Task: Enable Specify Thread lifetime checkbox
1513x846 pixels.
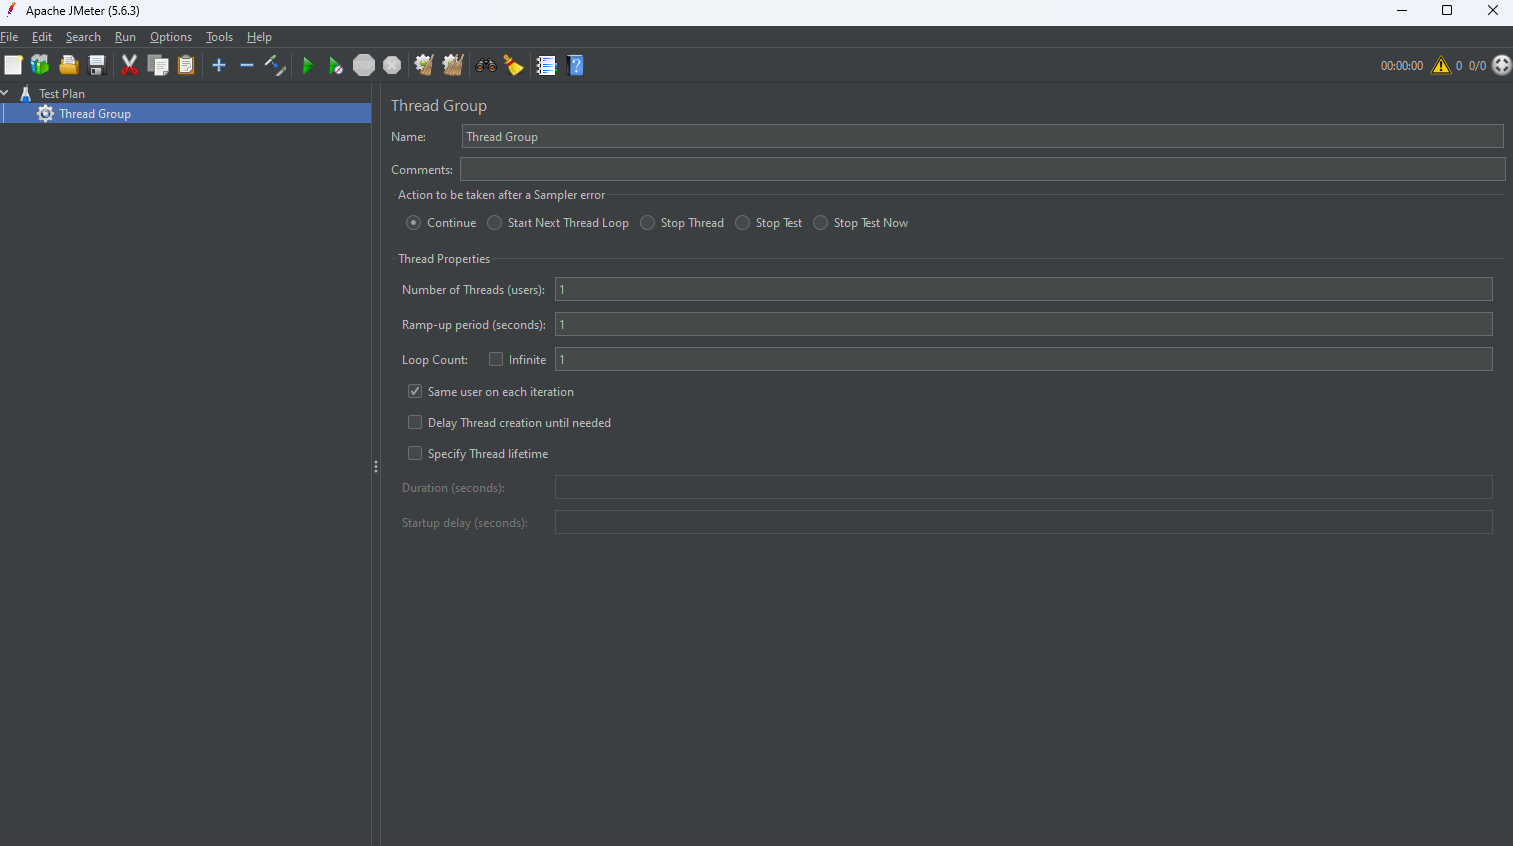Action: tap(414, 453)
